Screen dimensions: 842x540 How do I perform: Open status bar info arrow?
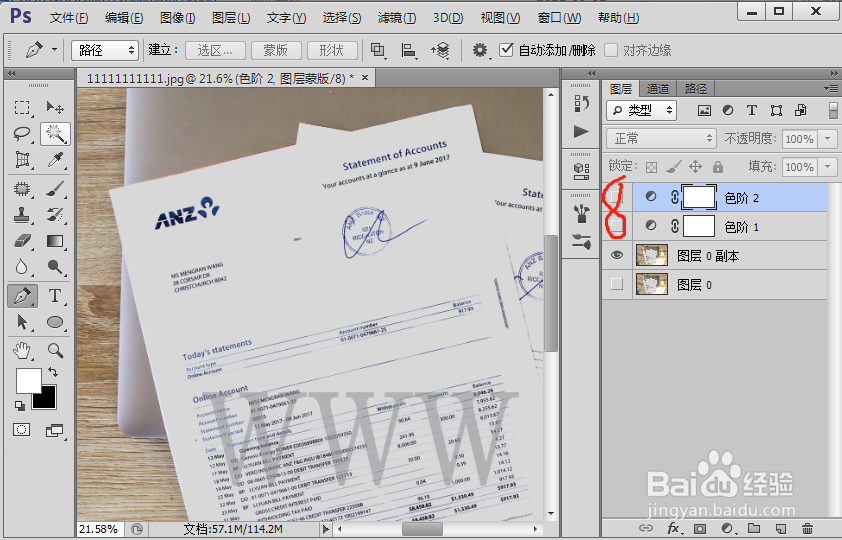click(325, 529)
